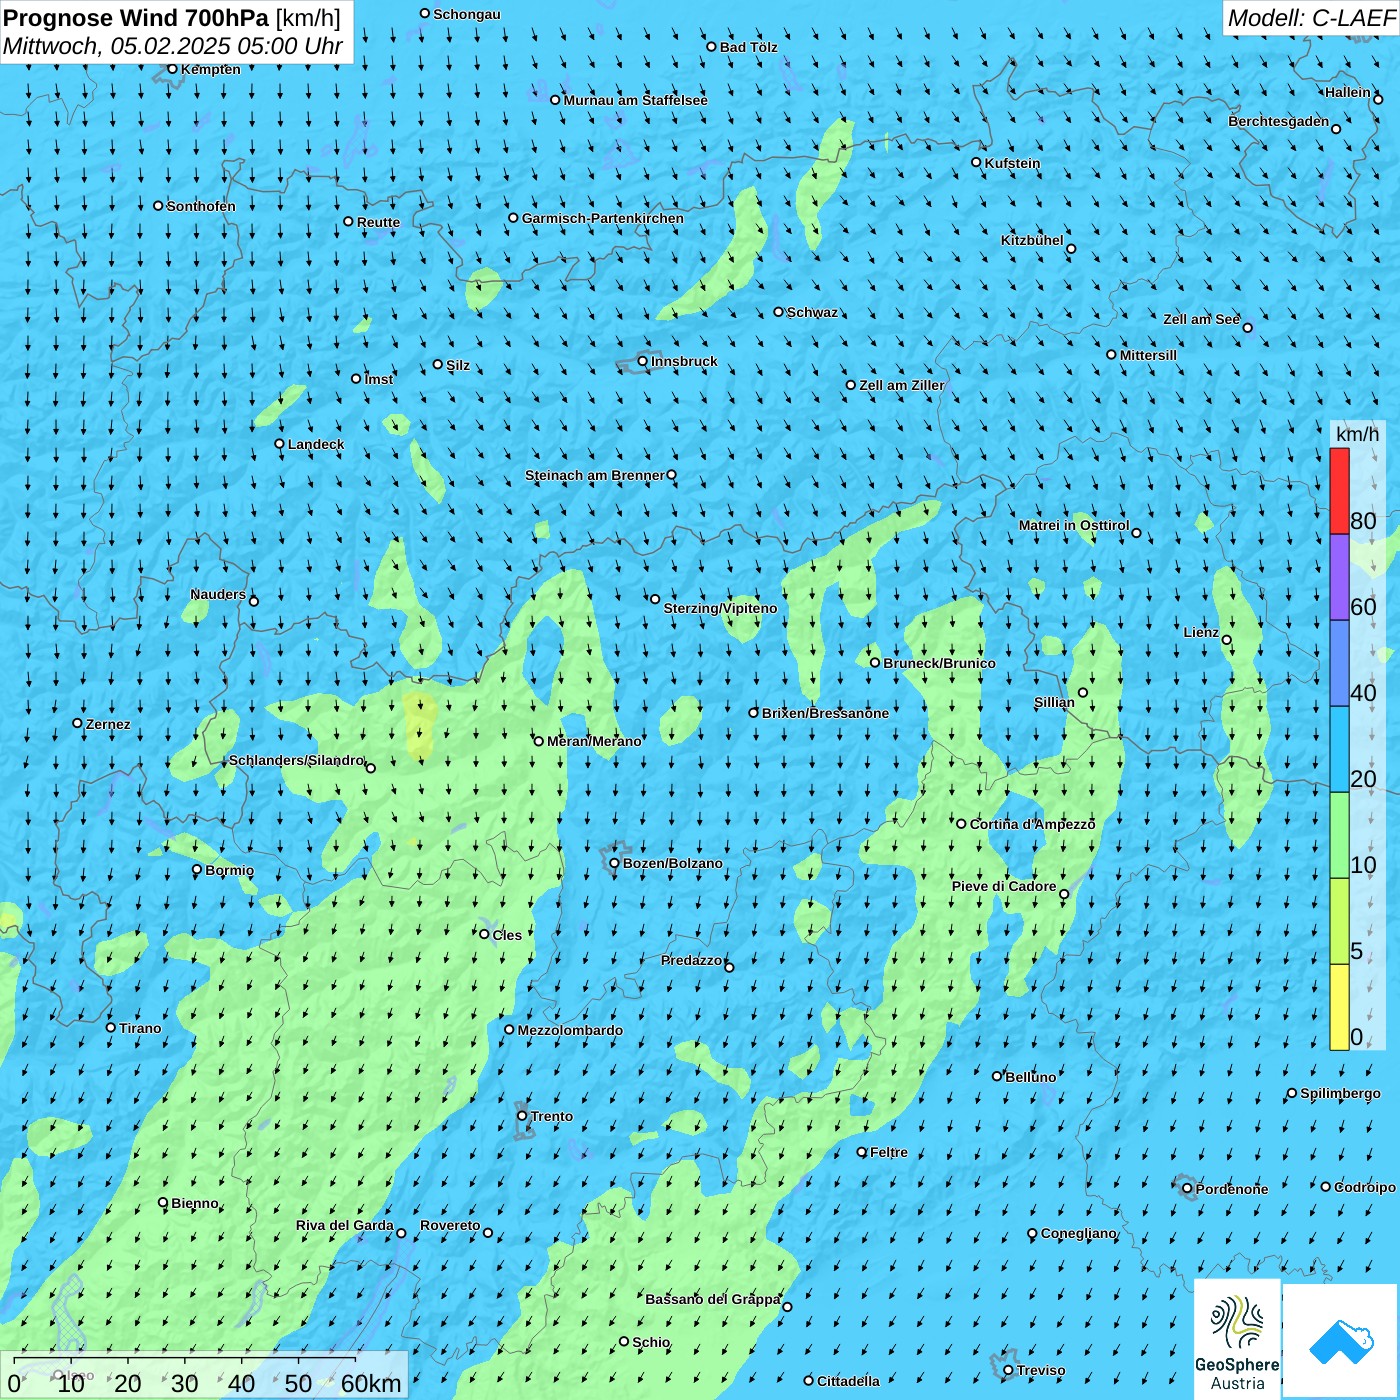The image size is (1400, 1400).
Task: Click the red legend color band
Action: (x=1339, y=491)
